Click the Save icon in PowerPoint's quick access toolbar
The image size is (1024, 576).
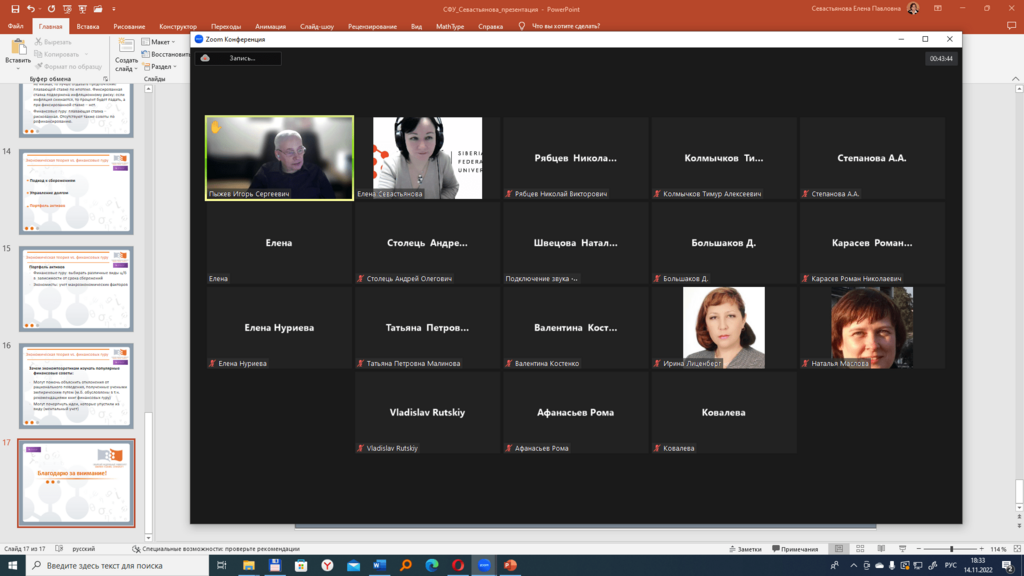[15, 9]
